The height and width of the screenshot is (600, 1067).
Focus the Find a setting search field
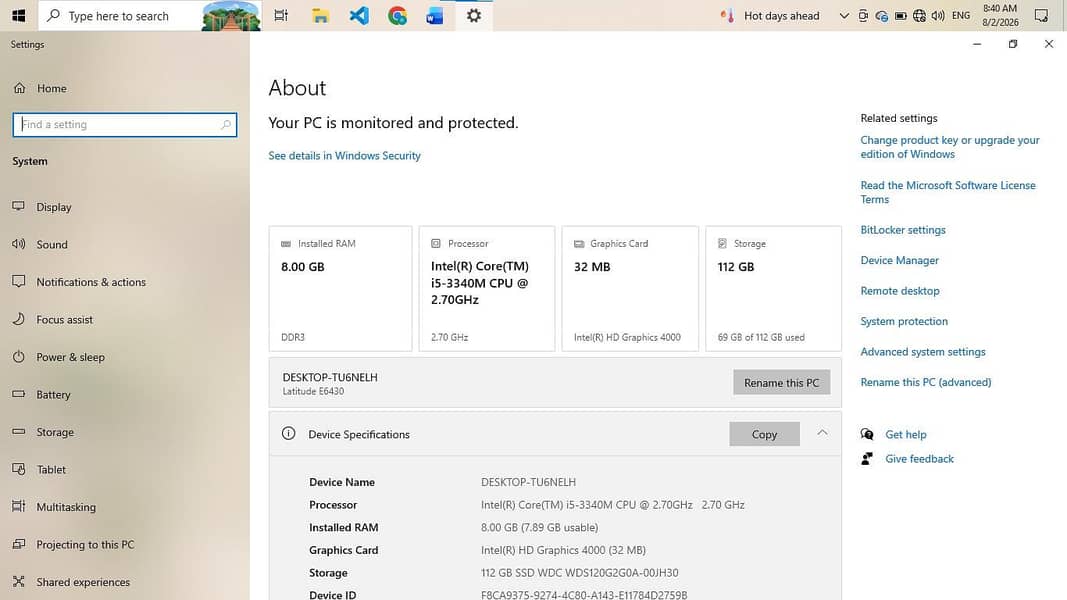click(x=125, y=124)
